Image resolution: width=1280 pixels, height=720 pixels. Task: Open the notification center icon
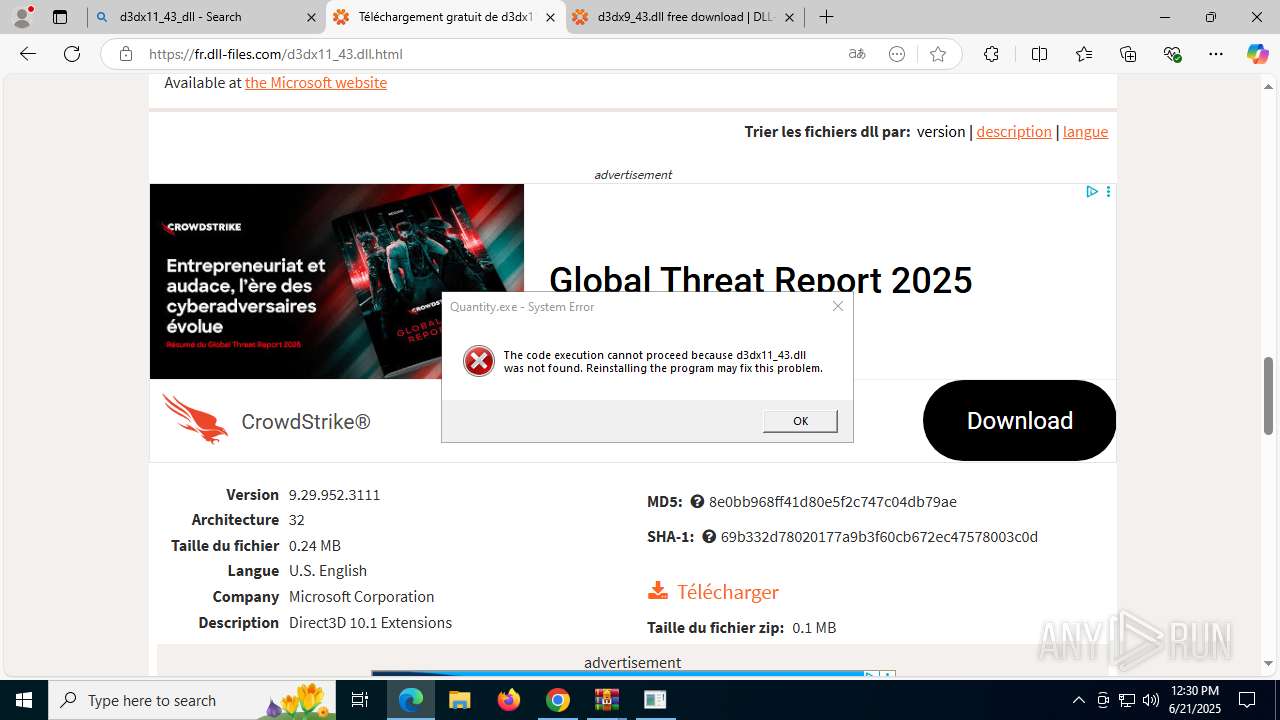click(1247, 700)
